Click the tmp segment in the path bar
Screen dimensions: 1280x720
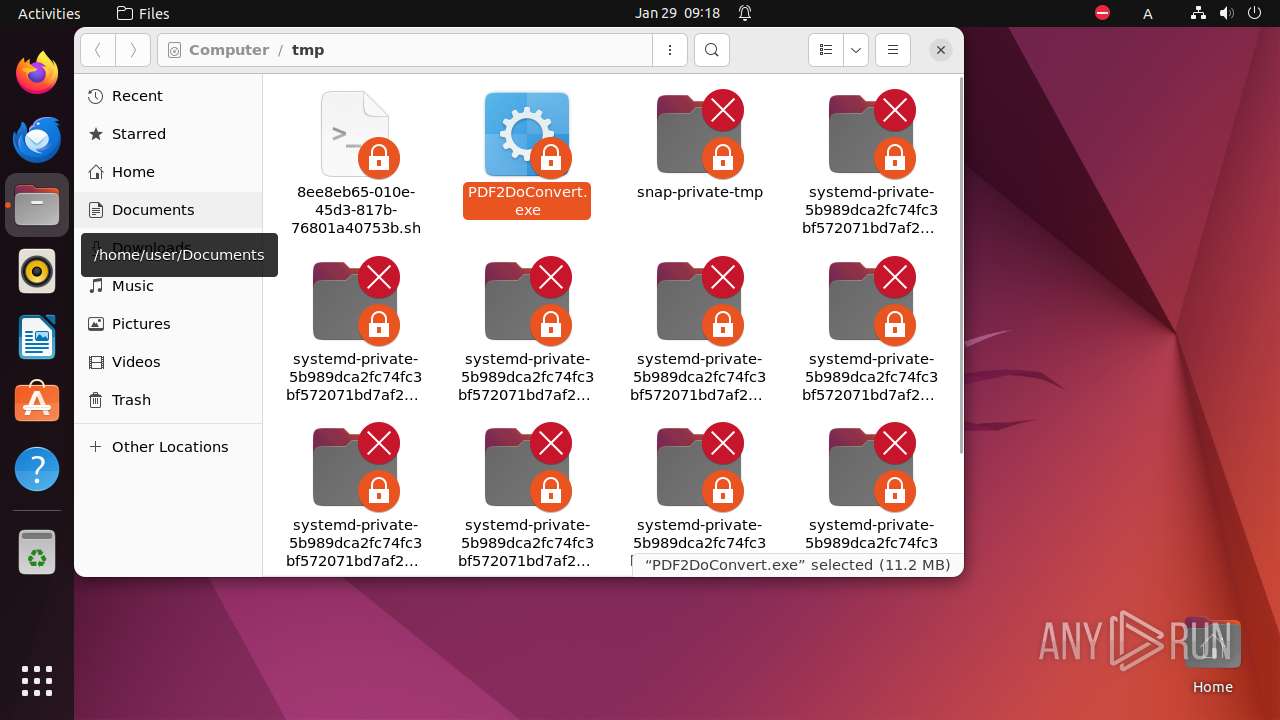[x=308, y=50]
